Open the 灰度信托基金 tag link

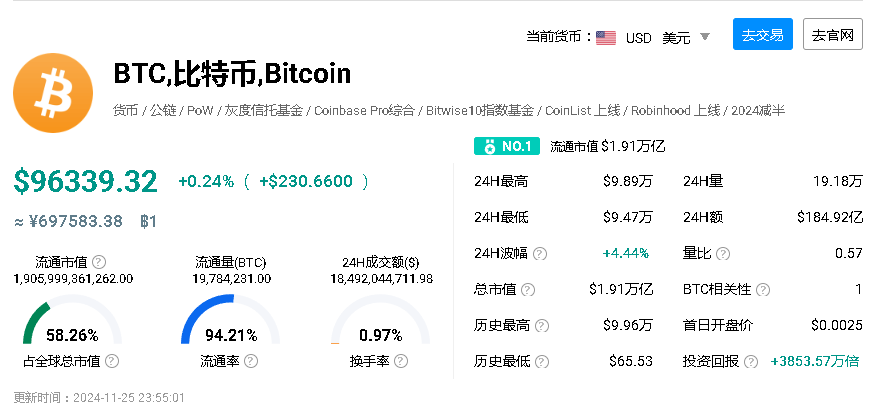pos(262,110)
